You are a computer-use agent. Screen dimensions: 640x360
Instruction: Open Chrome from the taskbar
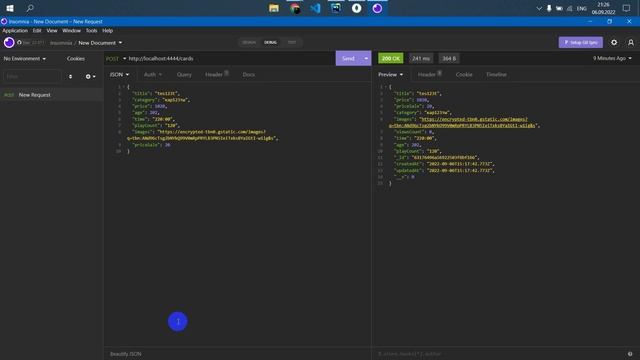(x=295, y=8)
